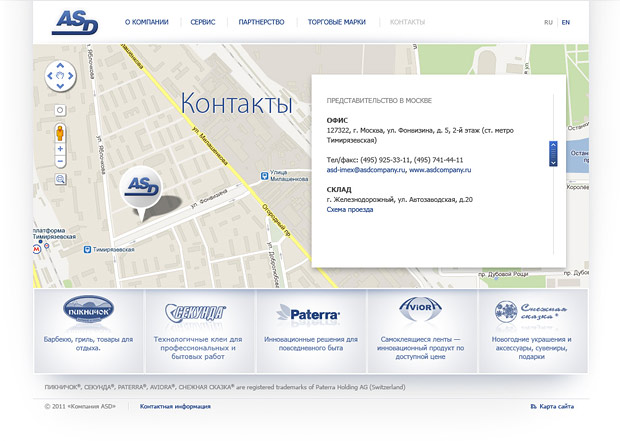Click the Представительство в Москве heading

[379, 101]
